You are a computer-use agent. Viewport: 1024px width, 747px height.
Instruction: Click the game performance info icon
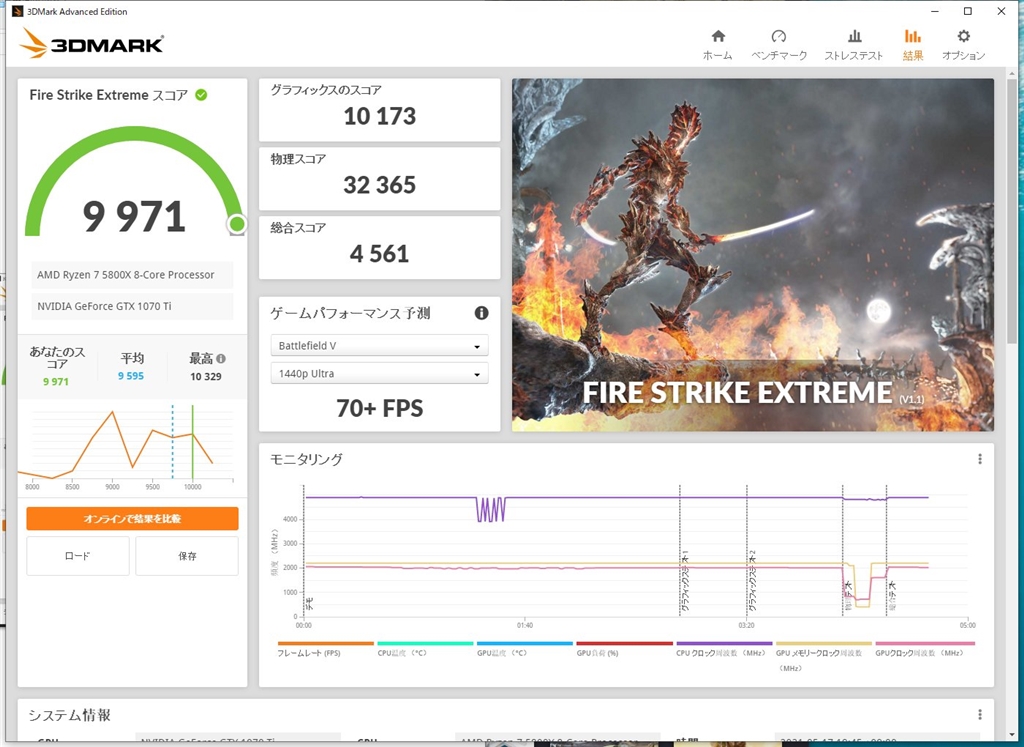481,313
